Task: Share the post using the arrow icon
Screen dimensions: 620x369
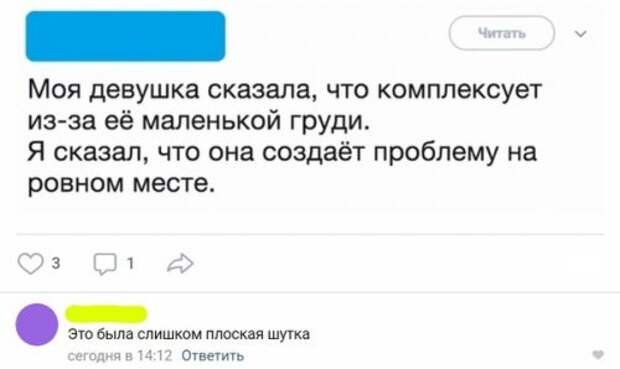Action: pyautogui.click(x=180, y=263)
